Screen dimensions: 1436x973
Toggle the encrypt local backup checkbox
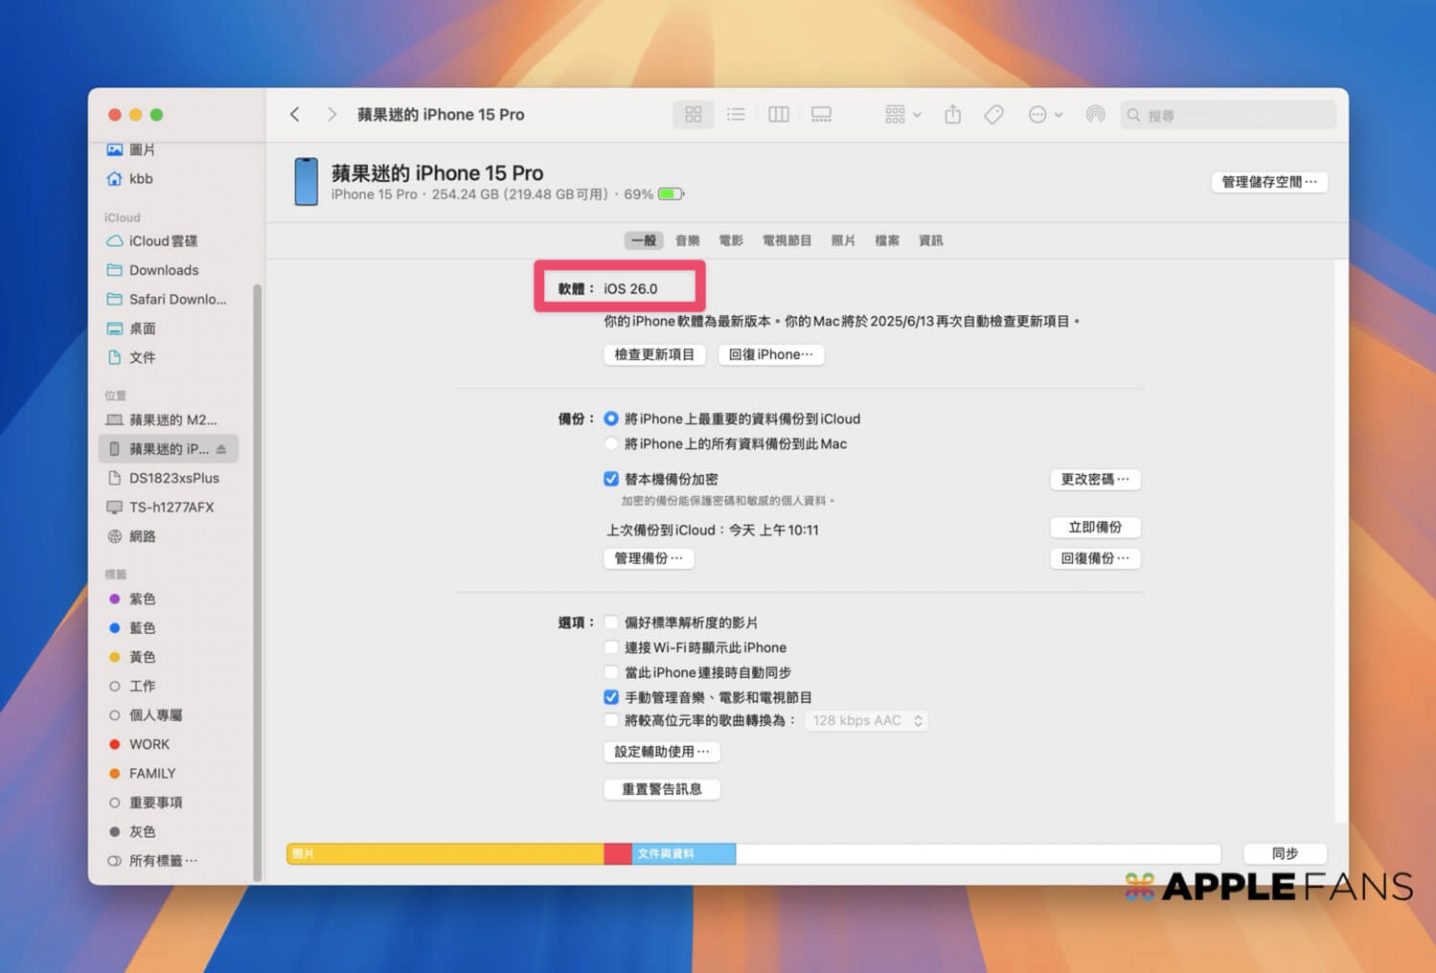click(x=611, y=479)
